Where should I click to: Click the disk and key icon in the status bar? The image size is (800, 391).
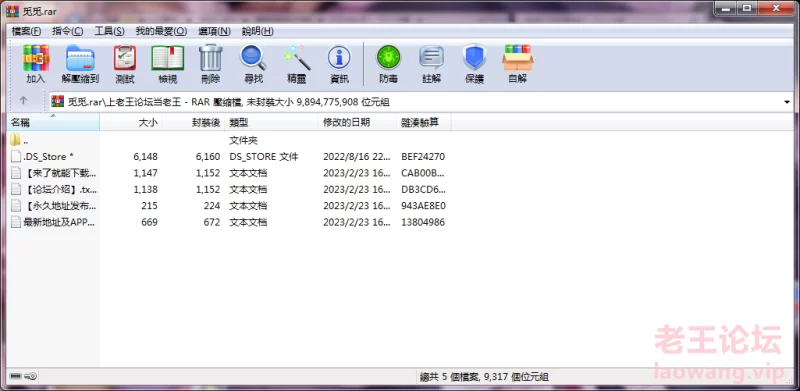tap(23, 377)
